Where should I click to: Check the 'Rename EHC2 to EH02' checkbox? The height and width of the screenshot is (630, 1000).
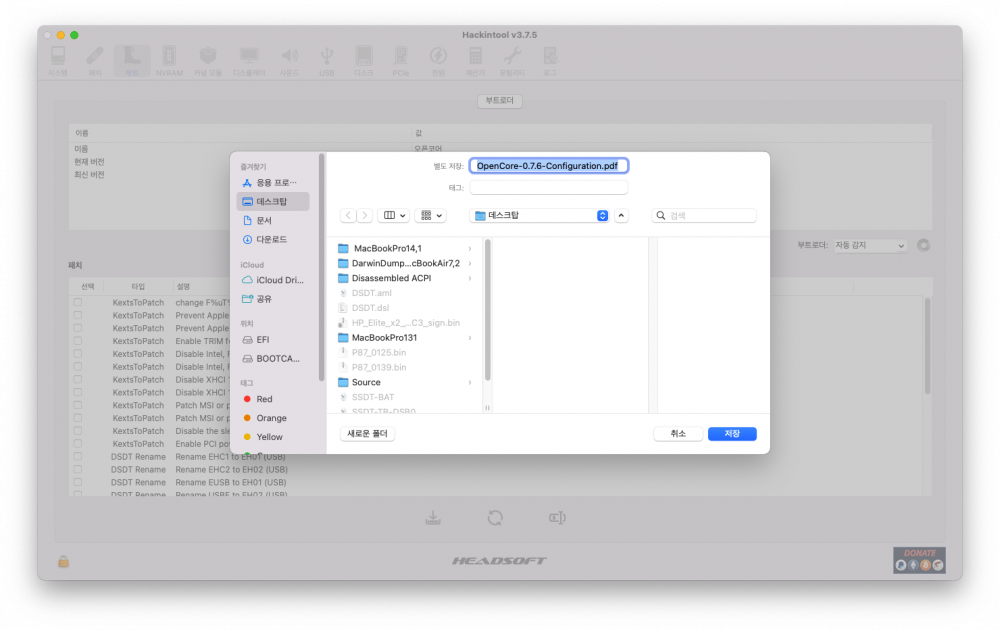(x=78, y=469)
